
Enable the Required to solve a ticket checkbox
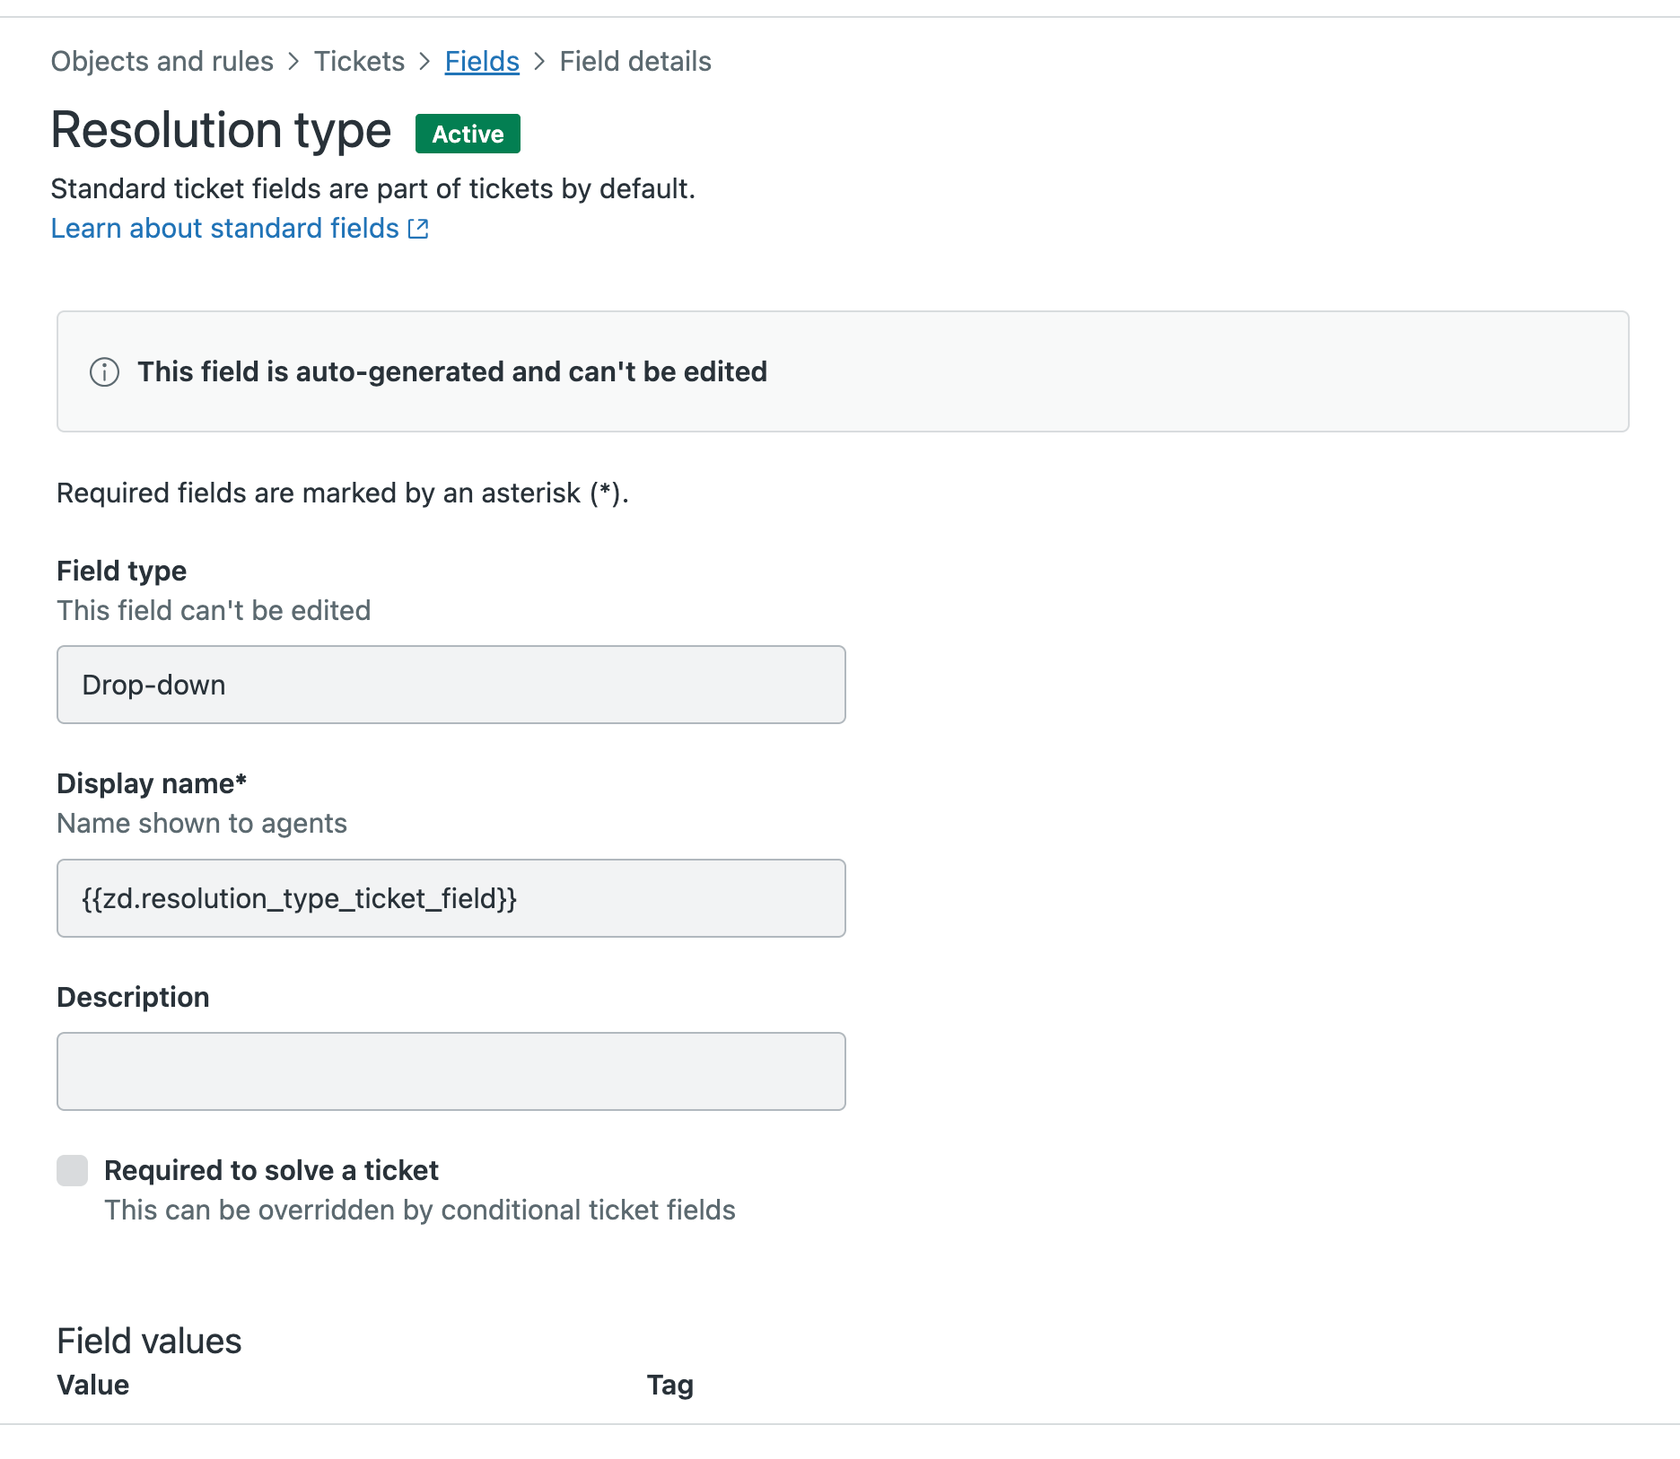pos(72,1170)
